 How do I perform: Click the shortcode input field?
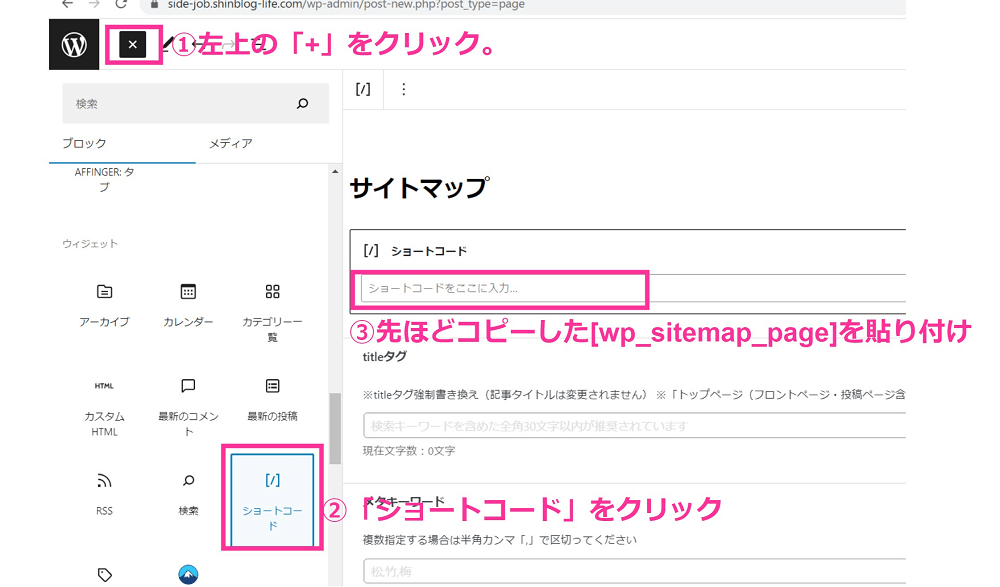pos(633,288)
